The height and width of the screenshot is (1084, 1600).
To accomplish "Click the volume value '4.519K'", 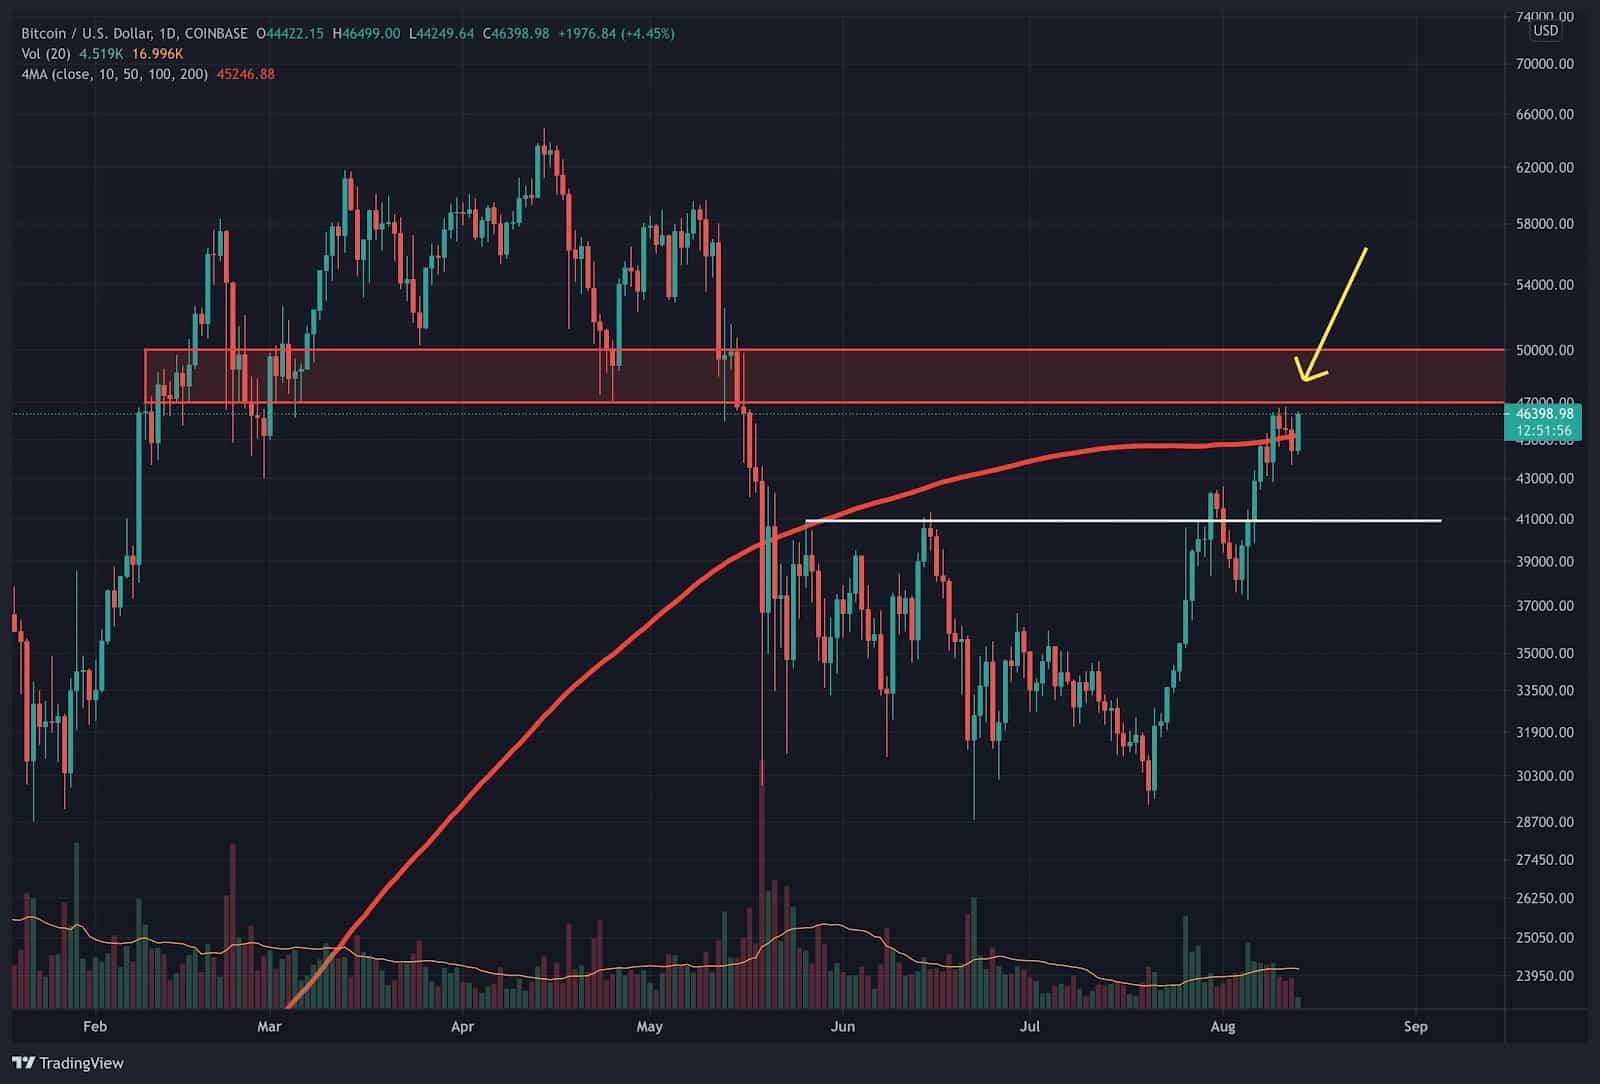I will pos(100,54).
